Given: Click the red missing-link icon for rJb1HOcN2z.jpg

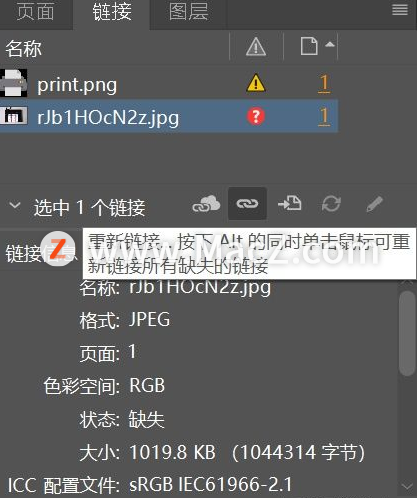Looking at the screenshot, I should pos(256,116).
